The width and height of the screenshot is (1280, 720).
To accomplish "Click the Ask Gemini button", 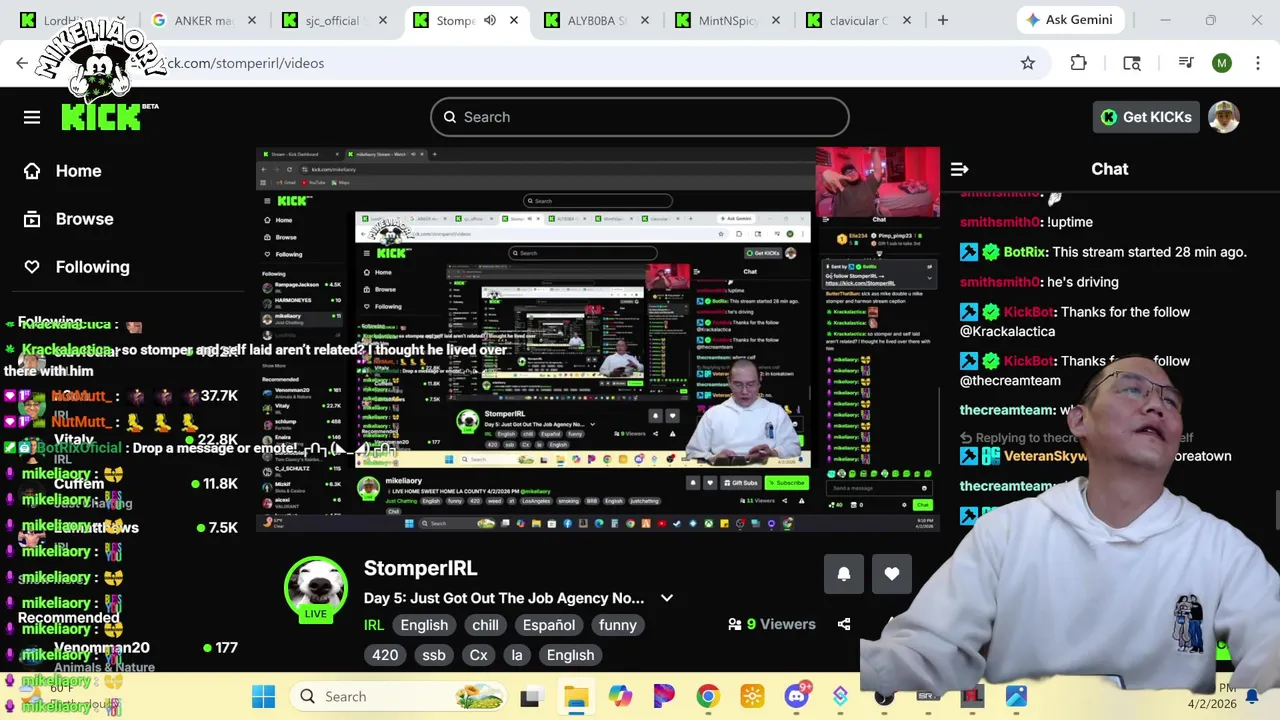I will 1072,20.
